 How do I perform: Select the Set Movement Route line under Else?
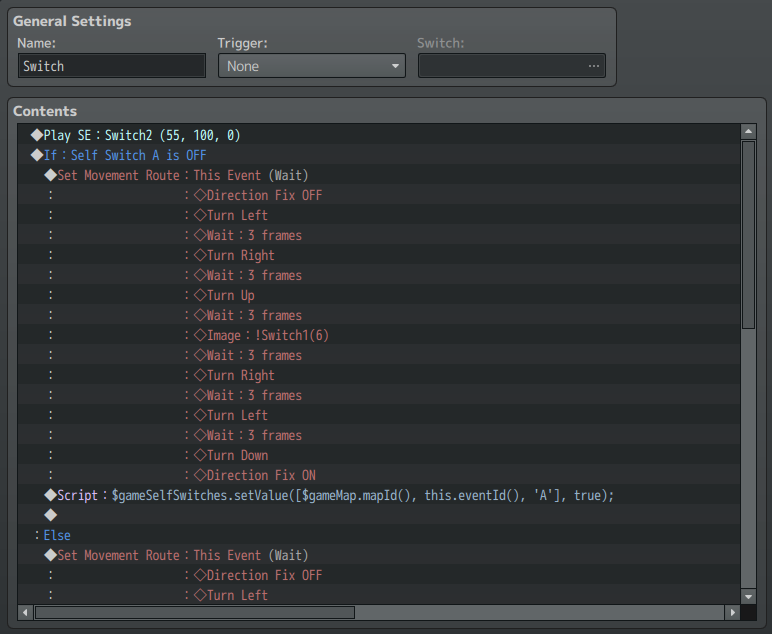(379, 555)
